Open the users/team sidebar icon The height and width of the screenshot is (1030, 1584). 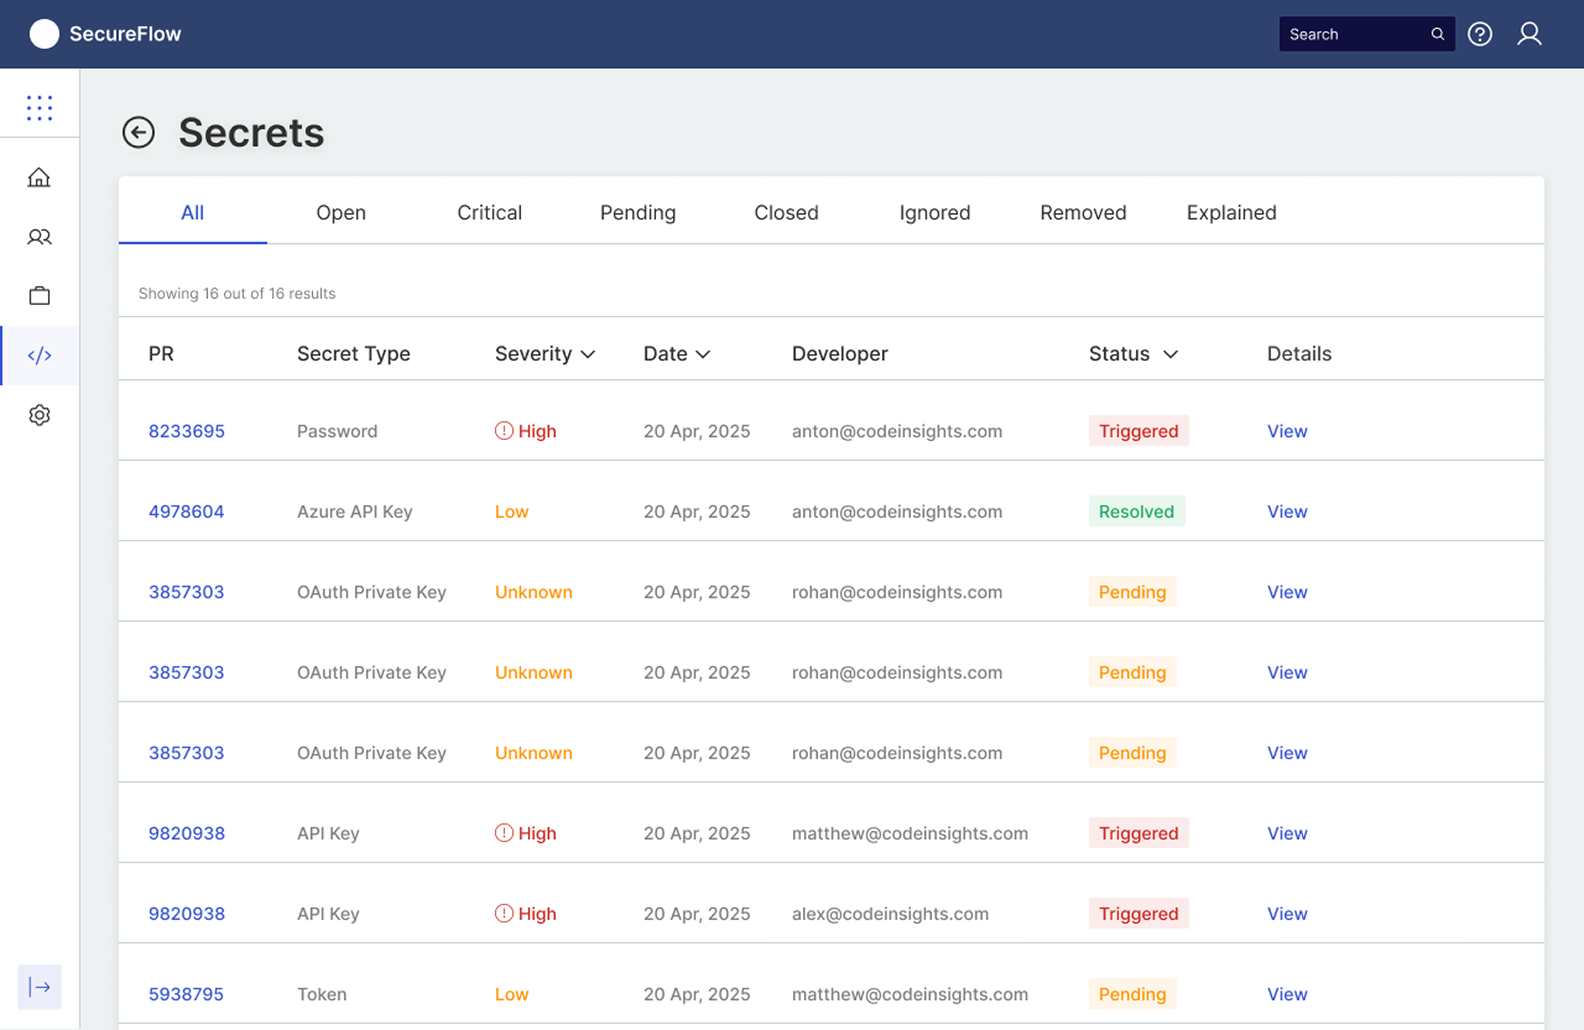[x=39, y=237]
